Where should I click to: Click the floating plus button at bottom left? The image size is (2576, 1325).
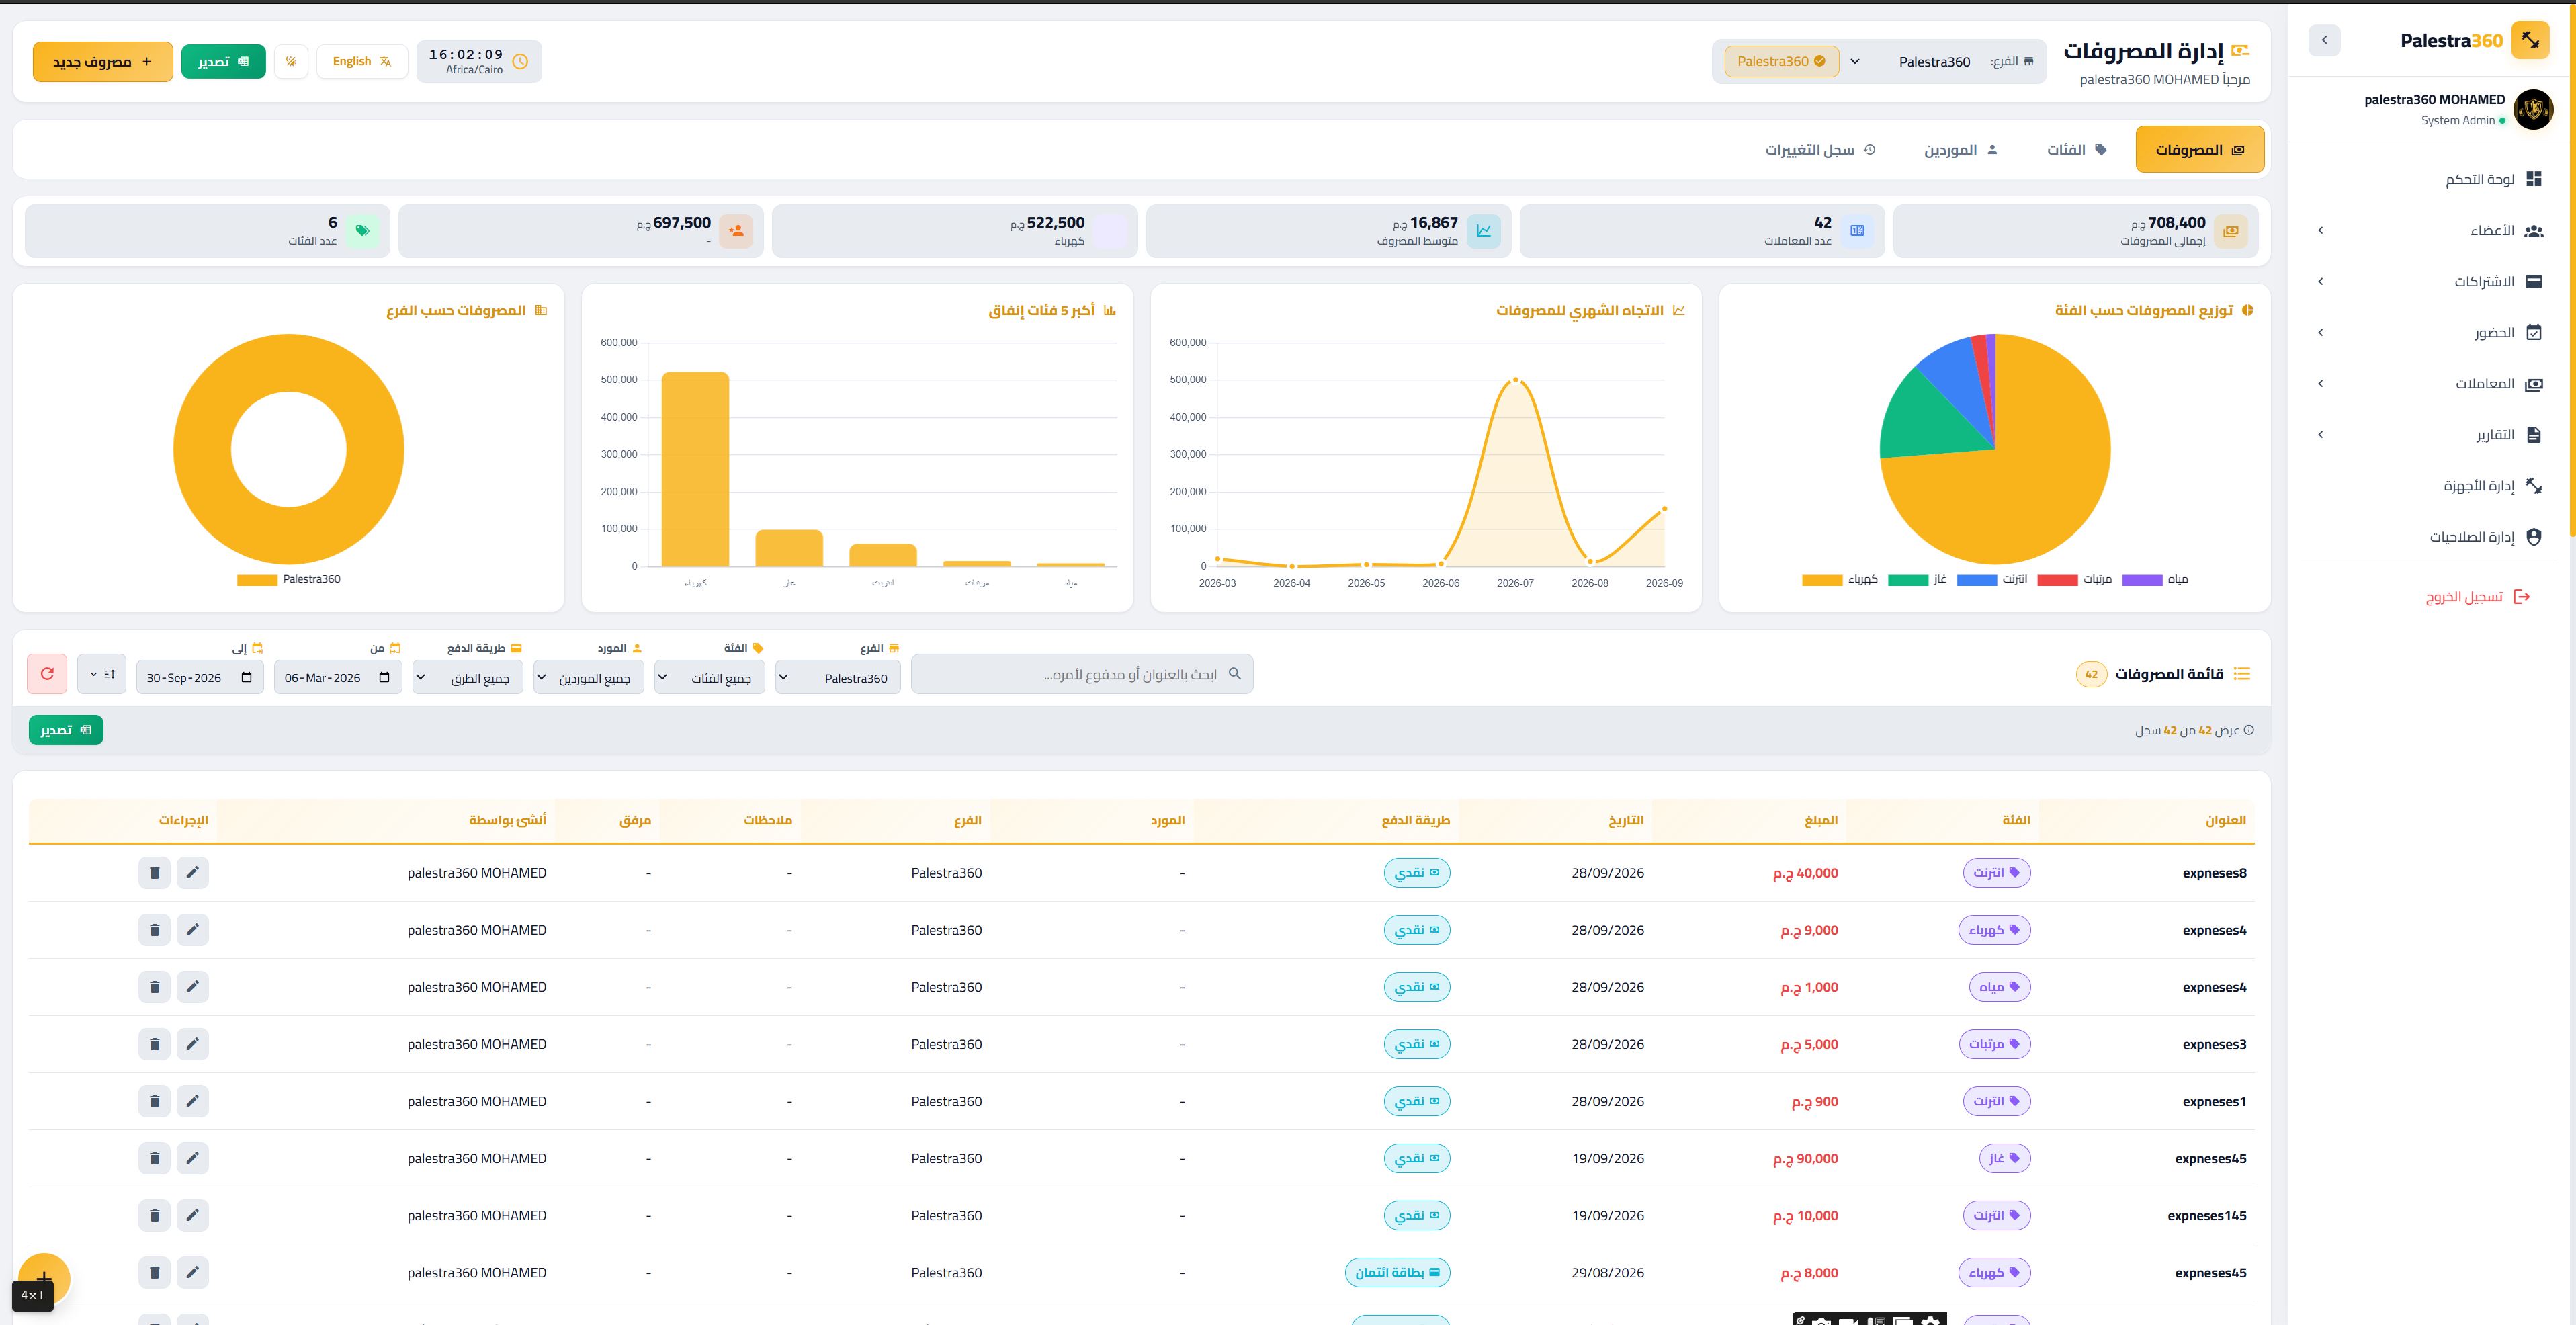point(44,1279)
